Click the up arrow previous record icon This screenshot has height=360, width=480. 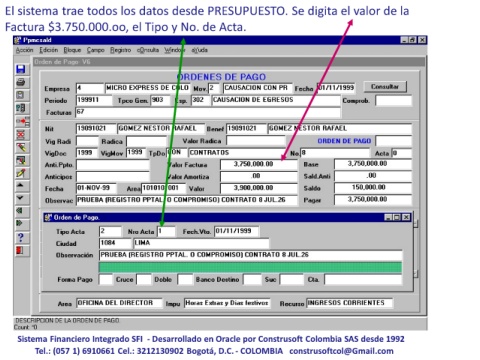click(x=20, y=185)
